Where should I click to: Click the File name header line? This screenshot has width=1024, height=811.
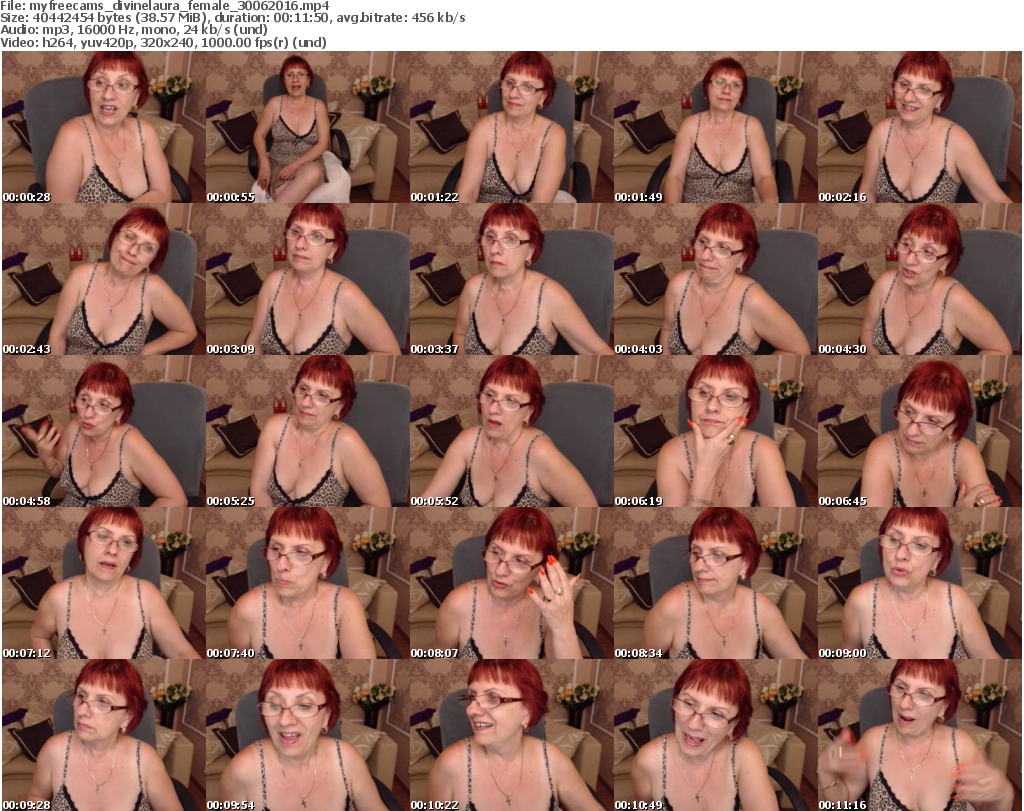click(x=165, y=6)
